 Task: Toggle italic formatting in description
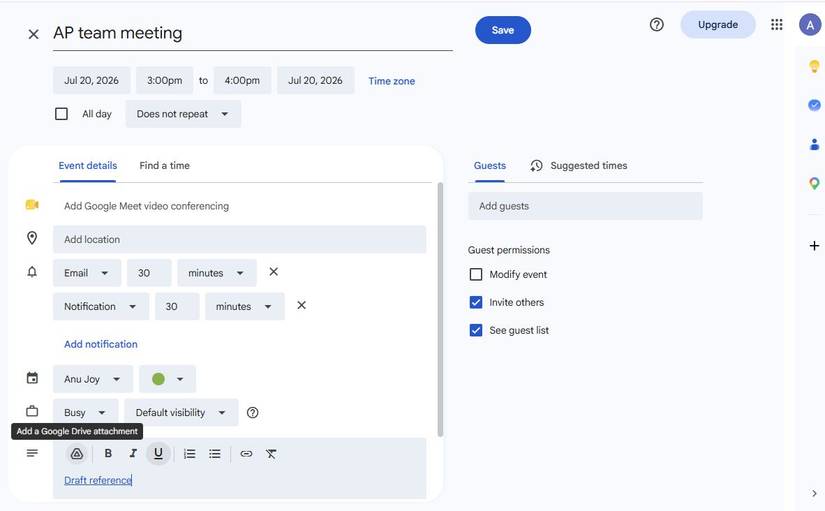tap(133, 453)
